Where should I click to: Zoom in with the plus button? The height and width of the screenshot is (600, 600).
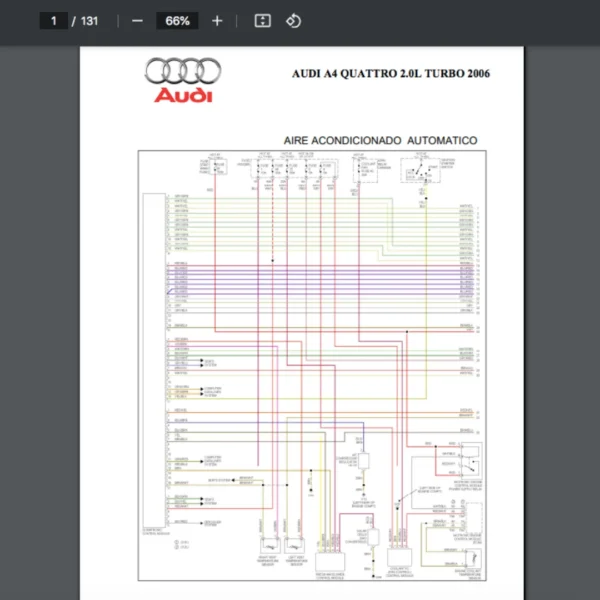point(217,21)
